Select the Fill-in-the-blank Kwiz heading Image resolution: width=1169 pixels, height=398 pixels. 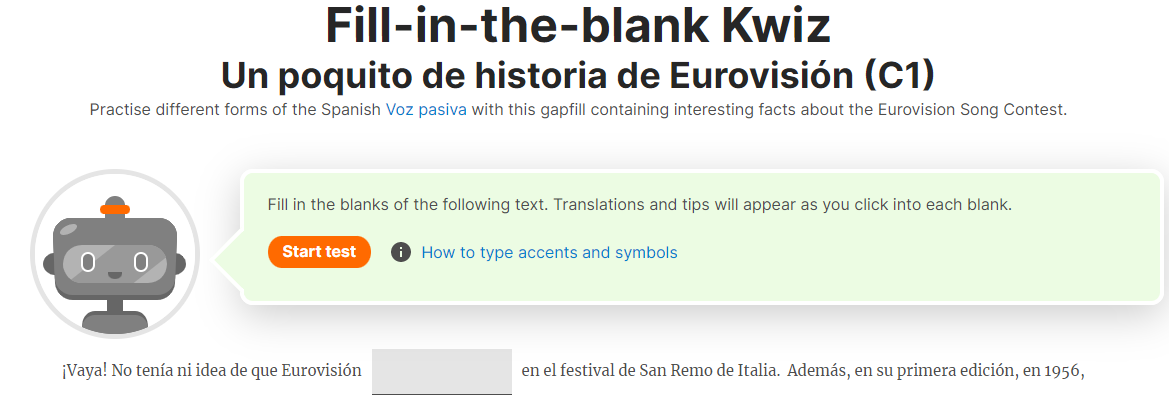click(x=578, y=25)
